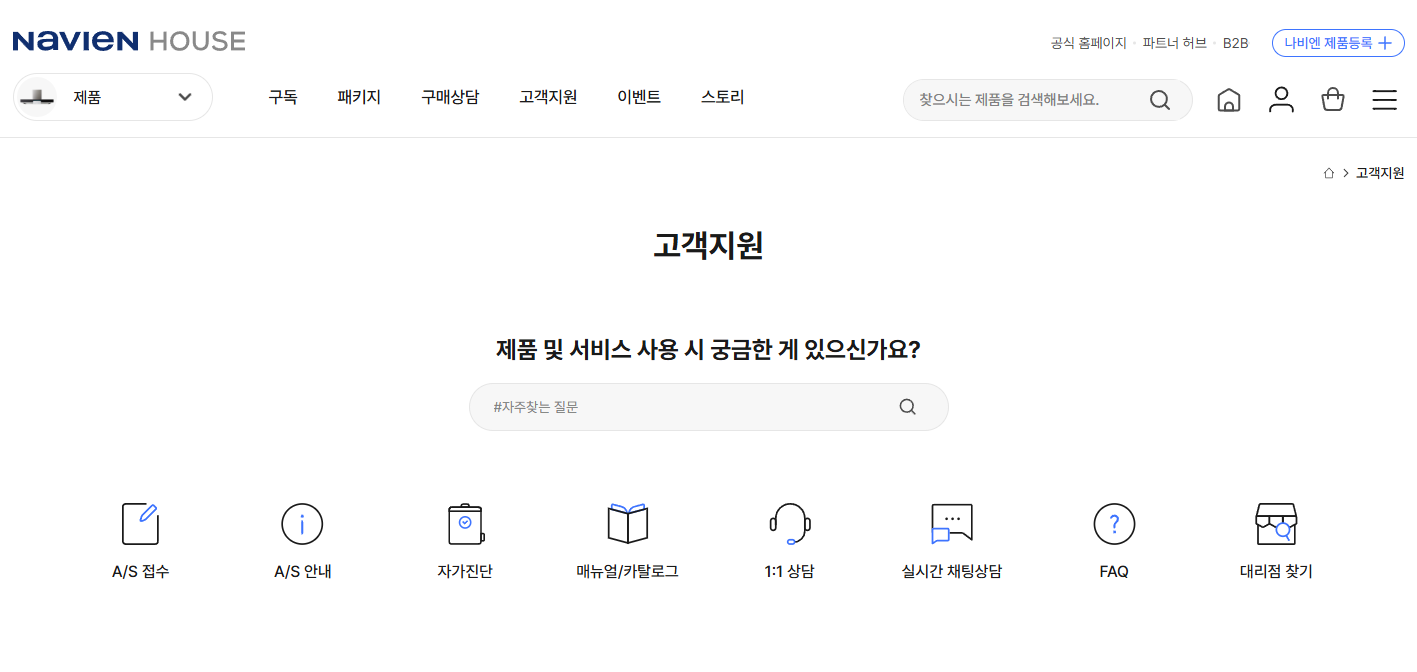This screenshot has width=1417, height=672.
Task: Select the 고객지원 menu item
Action: (x=548, y=96)
